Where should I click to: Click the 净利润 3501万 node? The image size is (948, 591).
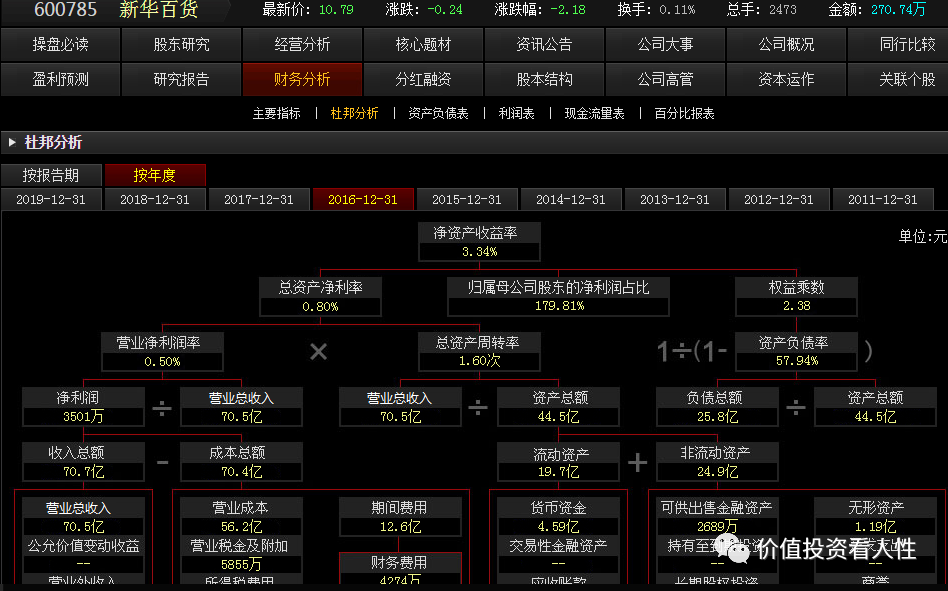point(83,407)
